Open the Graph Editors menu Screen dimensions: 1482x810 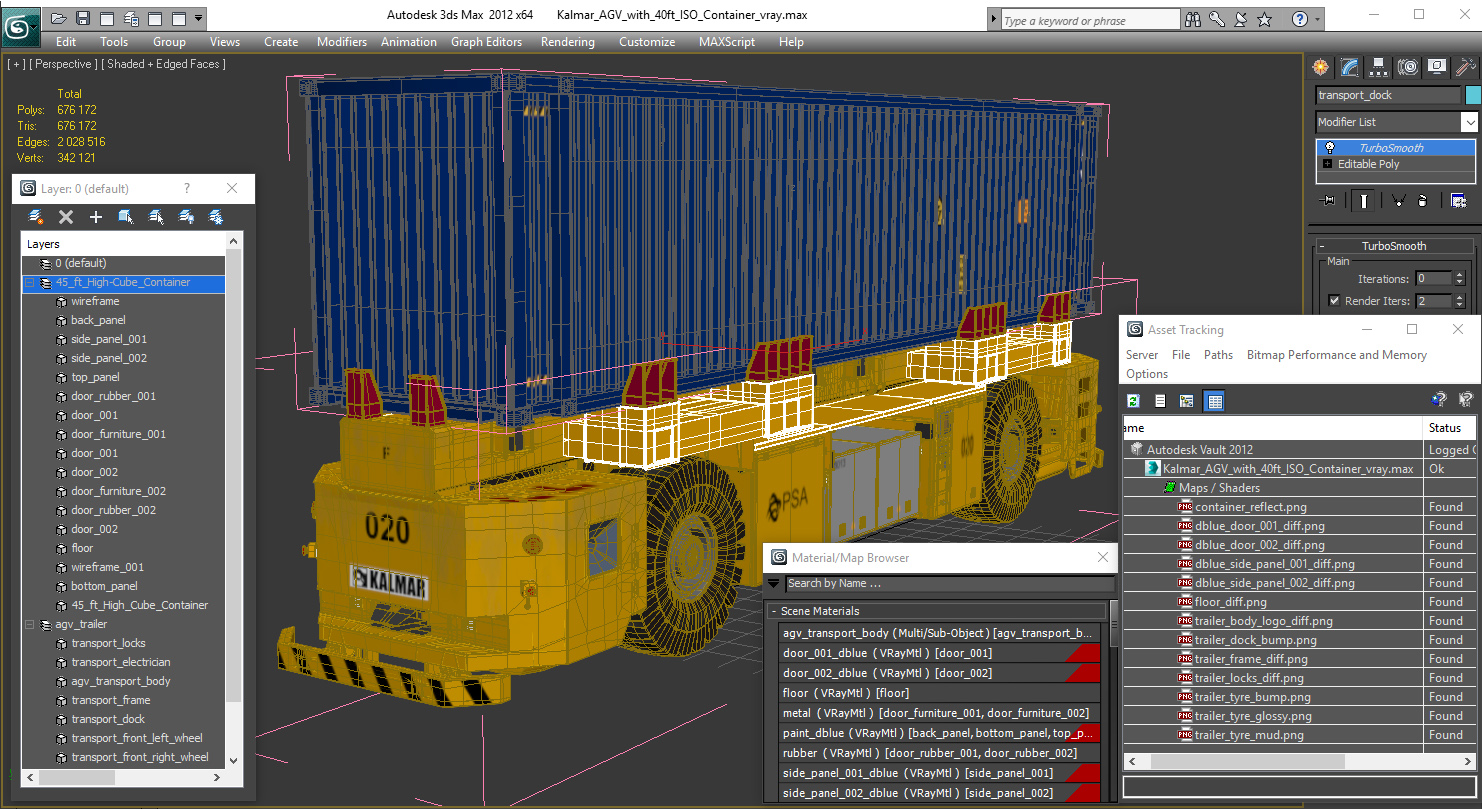487,42
